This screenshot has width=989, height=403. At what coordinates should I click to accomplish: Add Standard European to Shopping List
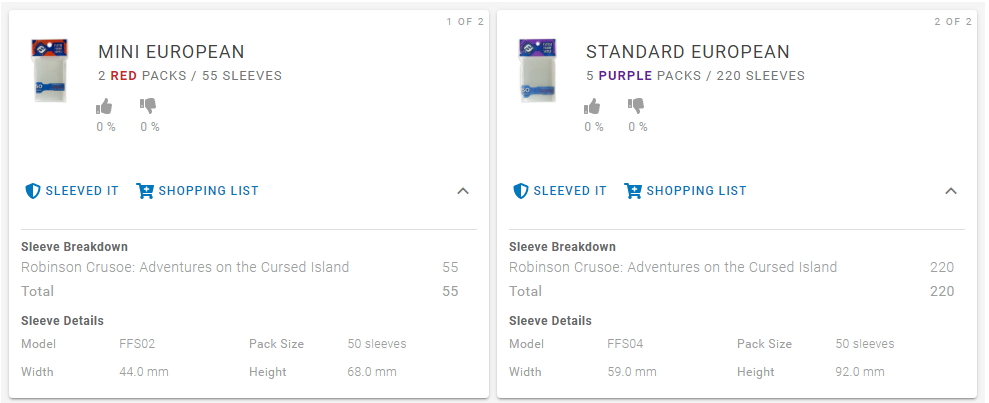(x=686, y=191)
